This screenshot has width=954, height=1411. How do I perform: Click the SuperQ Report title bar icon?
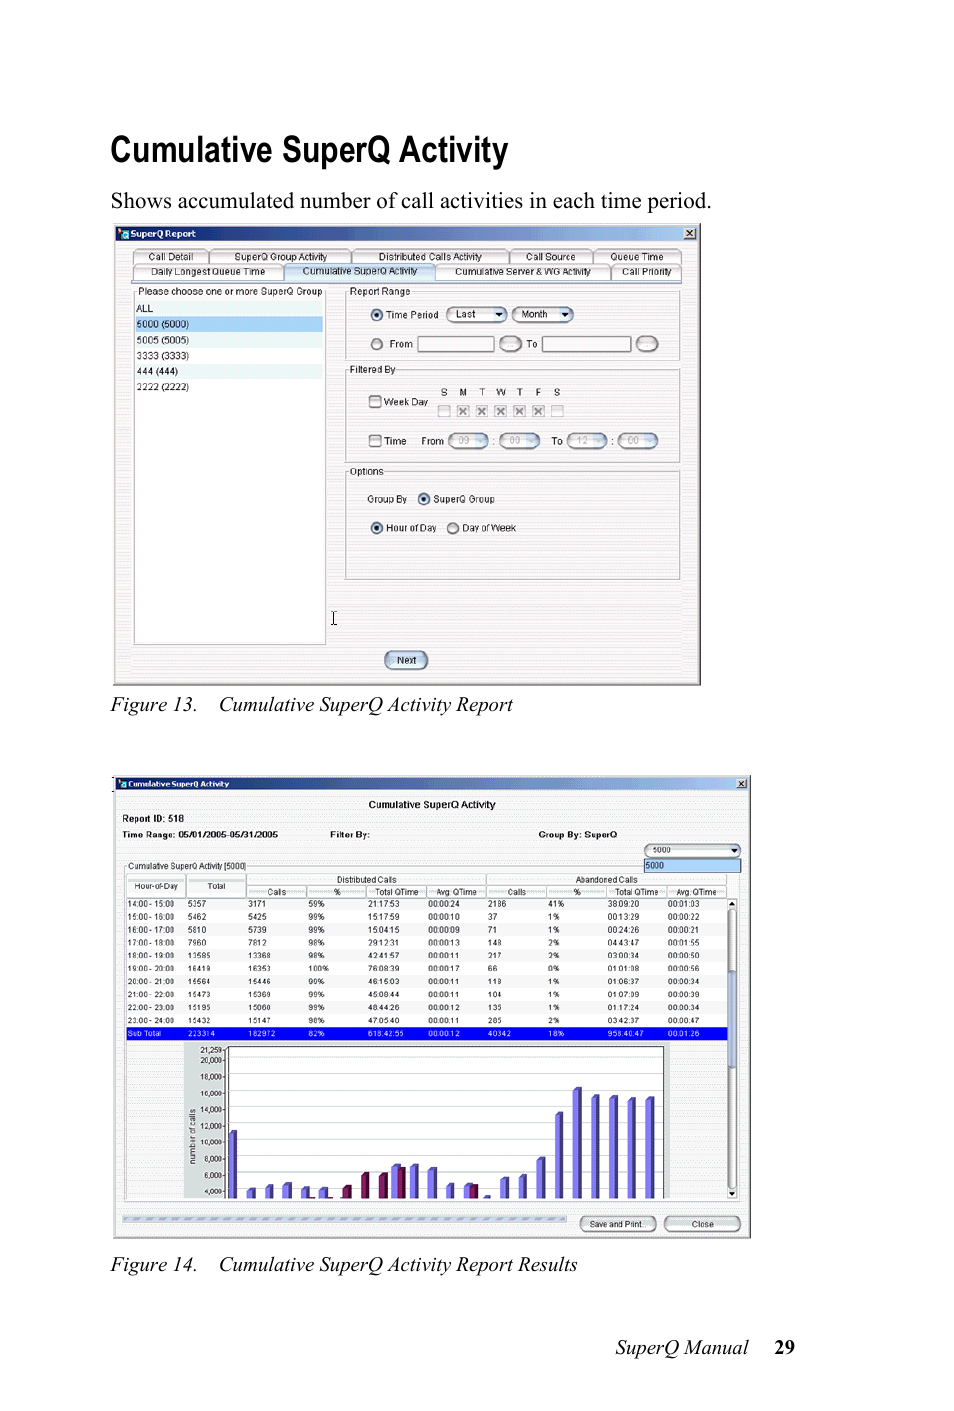pos(123,233)
